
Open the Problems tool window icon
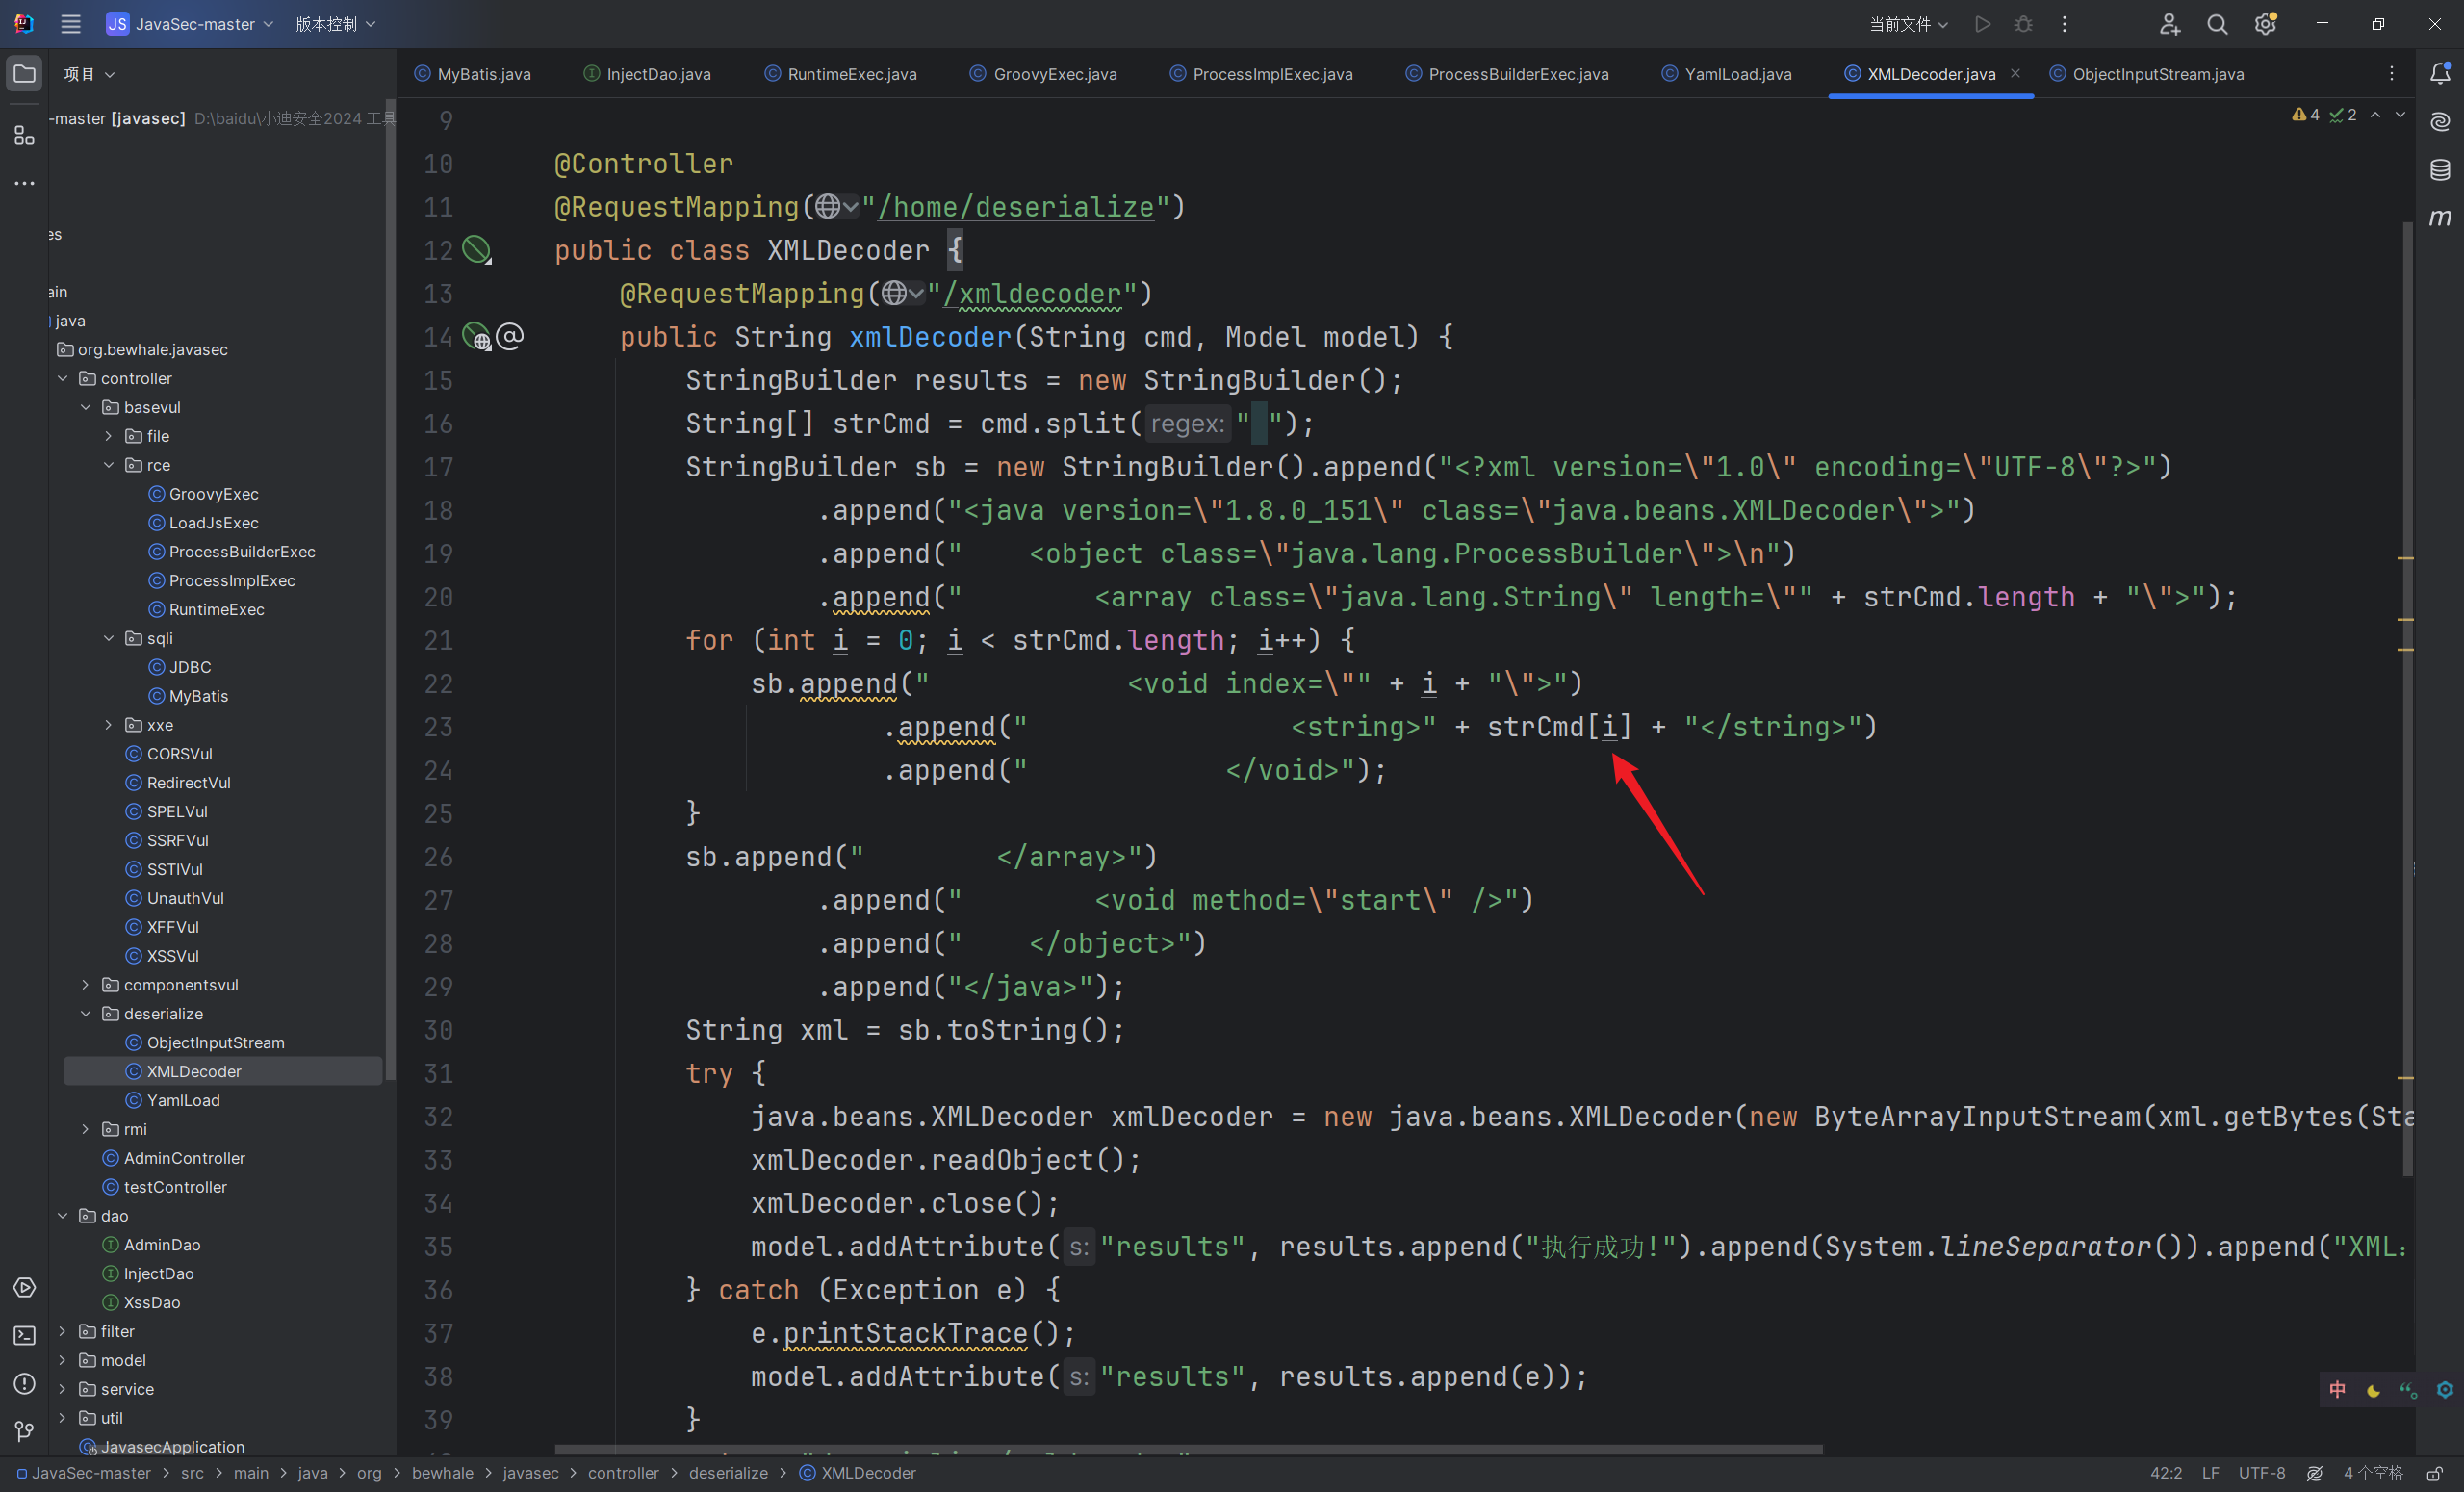tap(24, 1384)
